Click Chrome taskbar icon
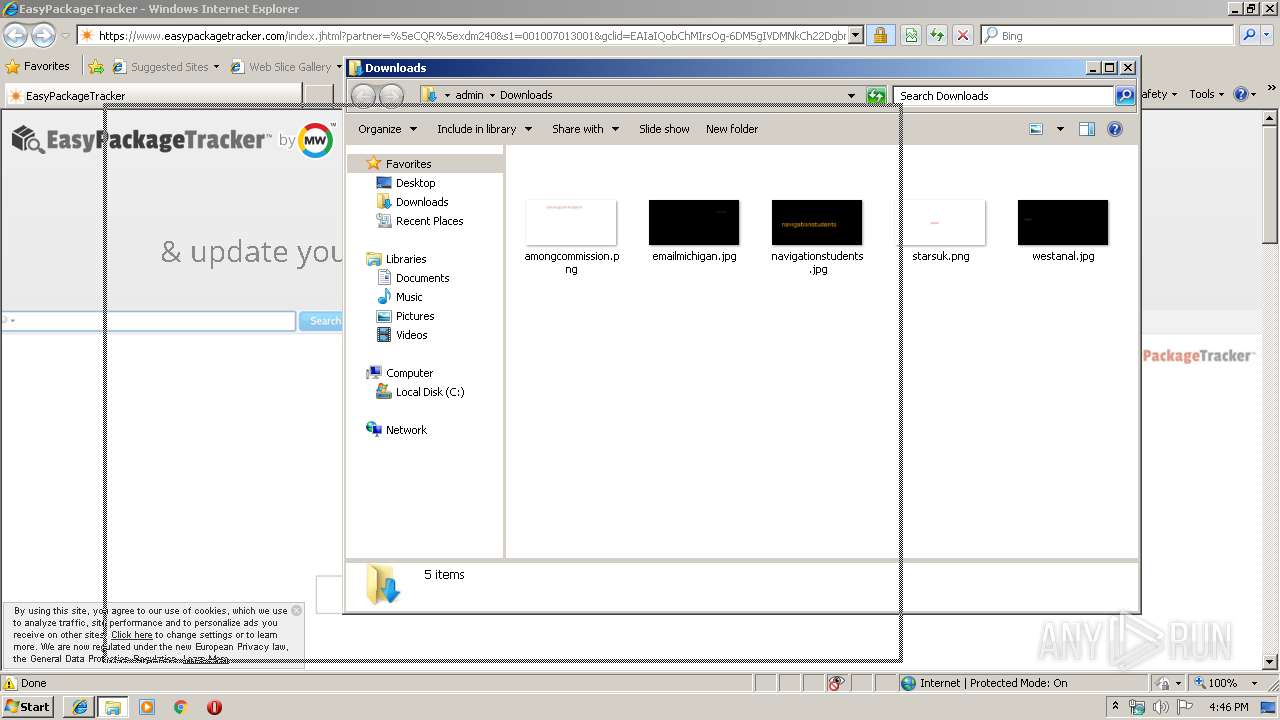 [181, 707]
